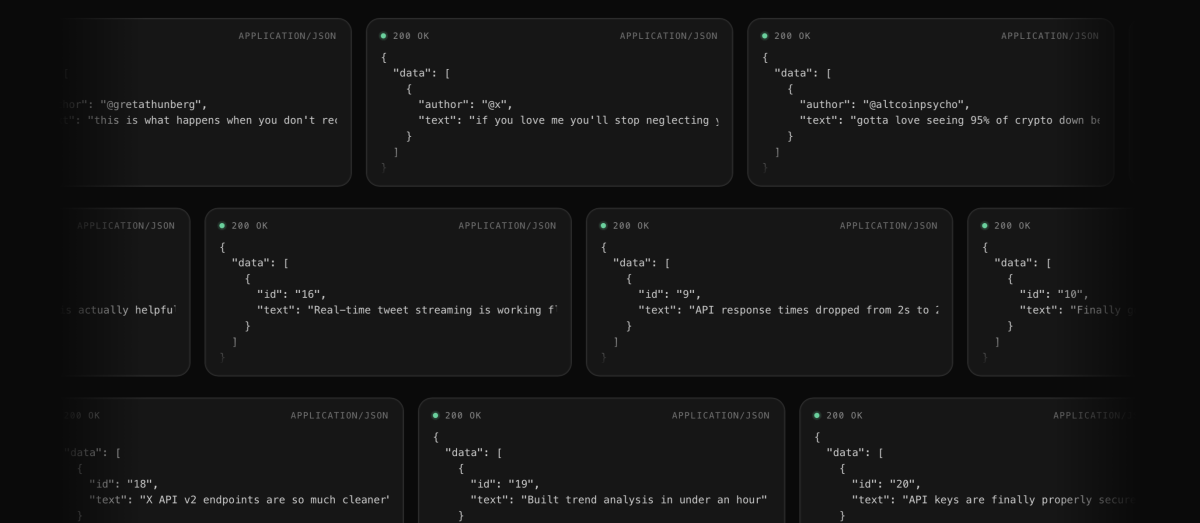The height and width of the screenshot is (523, 1200).
Task: Click the "data": [ line in the id 19 card
Action: coord(473,453)
